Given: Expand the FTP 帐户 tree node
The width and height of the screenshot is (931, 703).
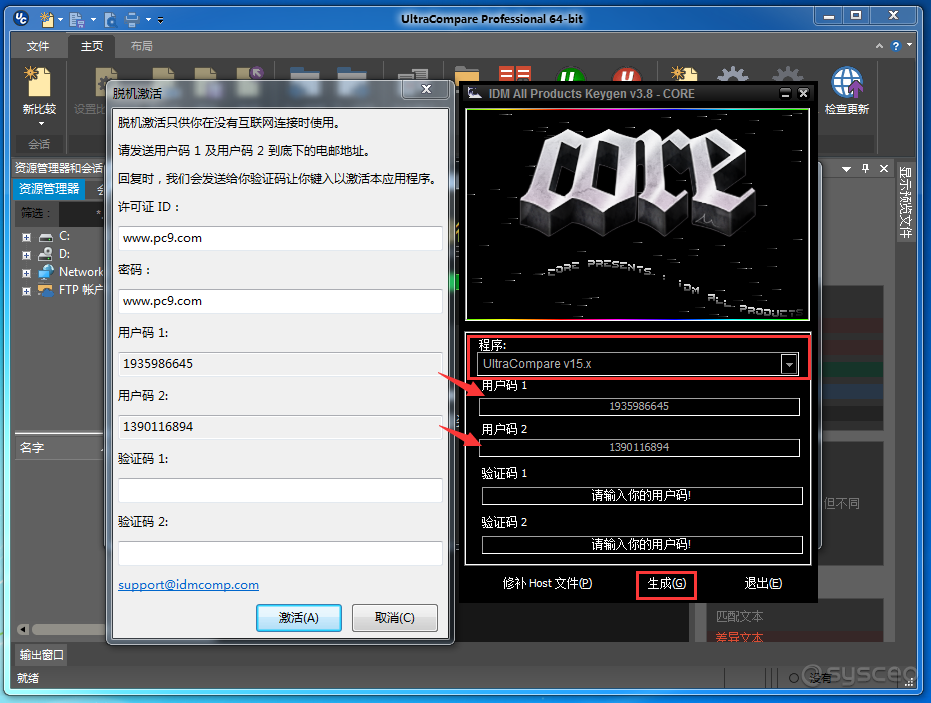Looking at the screenshot, I should (26, 292).
